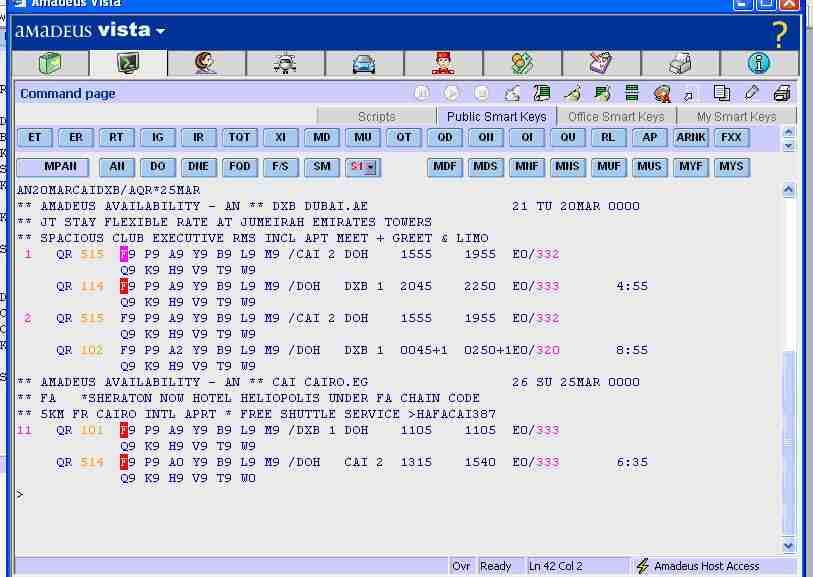Switch to the Scripts tab
The width and height of the screenshot is (813, 577).
tap(376, 116)
